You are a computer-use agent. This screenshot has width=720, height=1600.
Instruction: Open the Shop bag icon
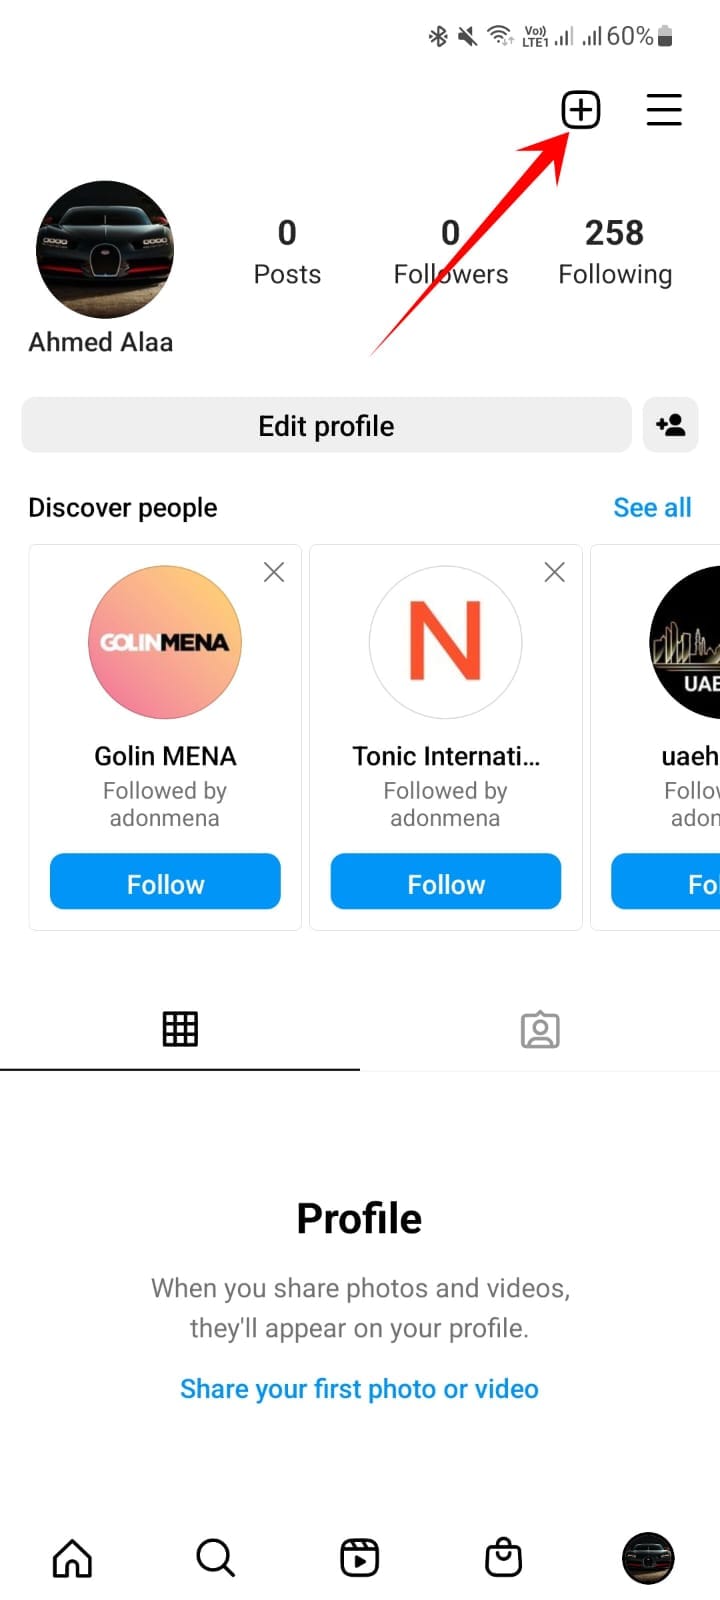(503, 1558)
